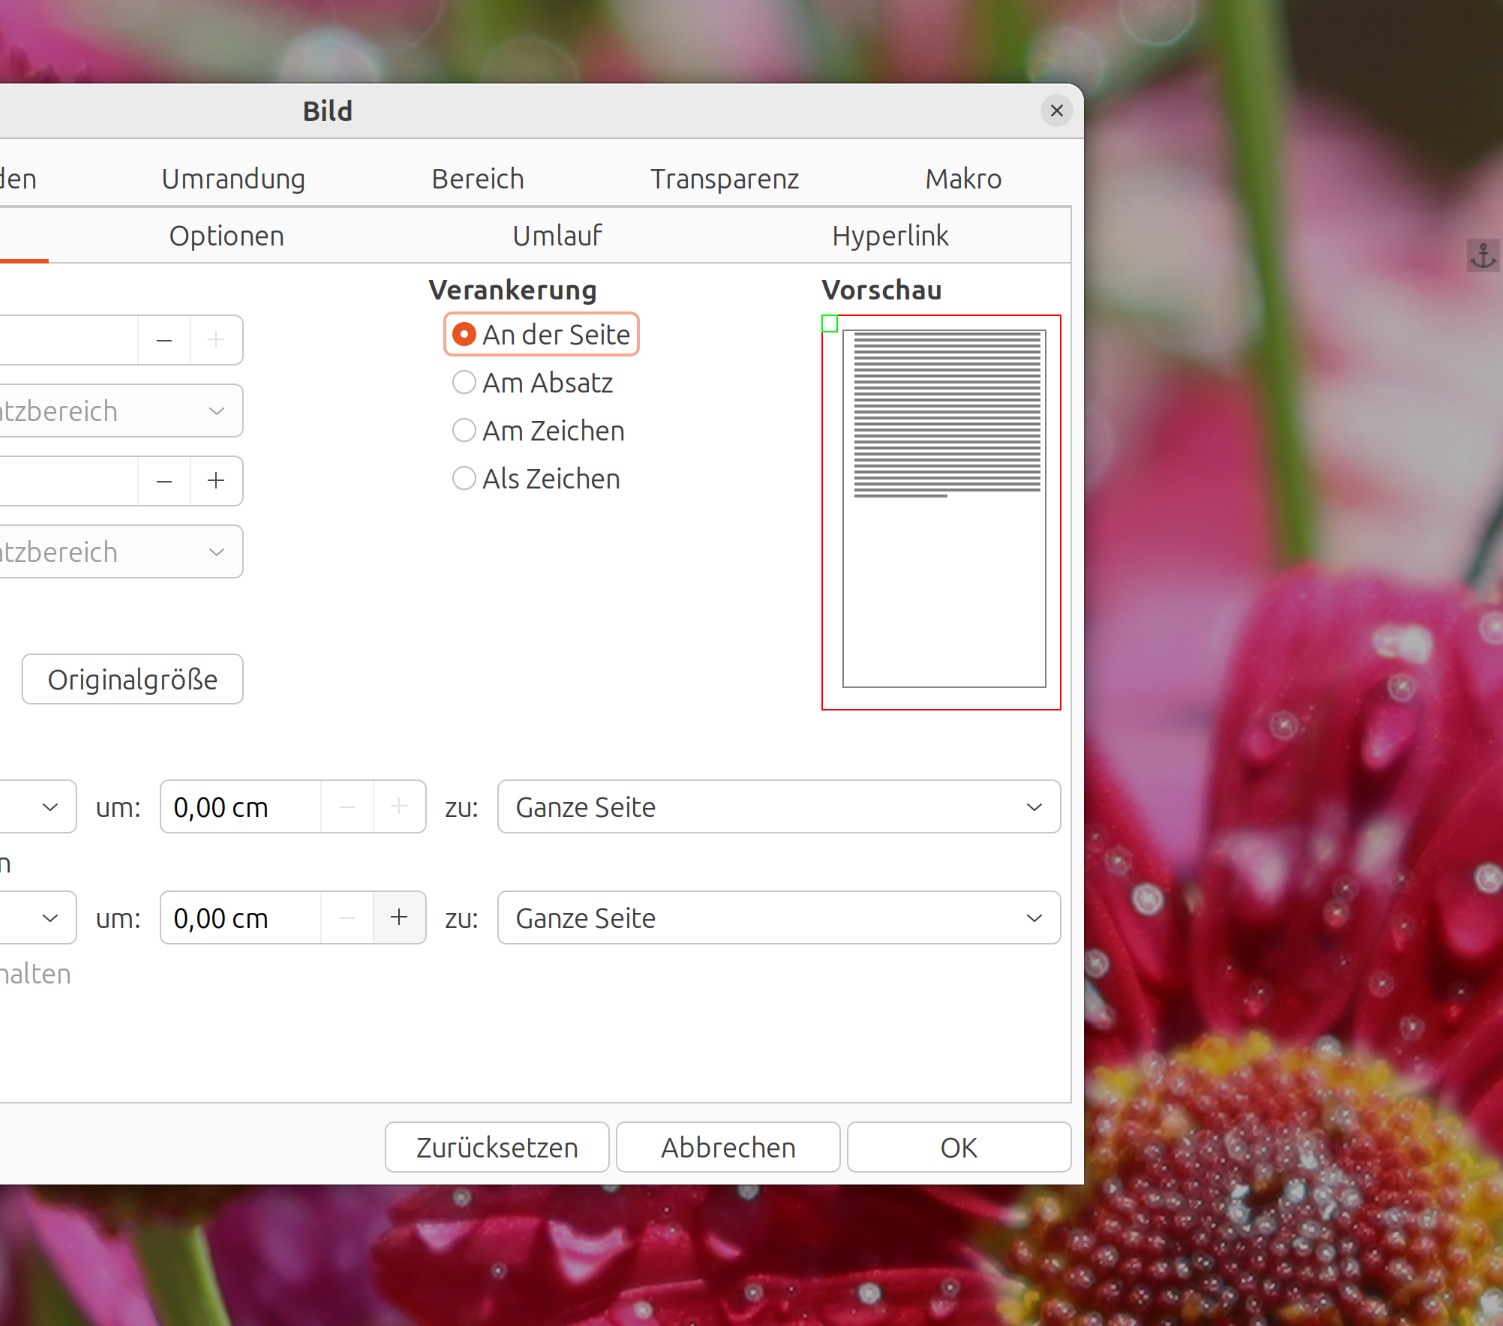The width and height of the screenshot is (1503, 1326).
Task: Open the Transparenz tab
Action: pos(724,179)
